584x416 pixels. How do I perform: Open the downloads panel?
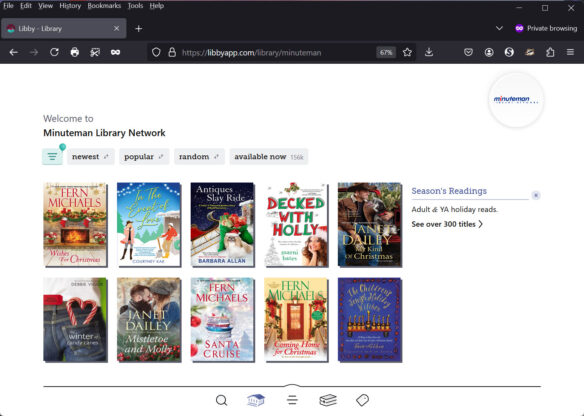coord(429,53)
